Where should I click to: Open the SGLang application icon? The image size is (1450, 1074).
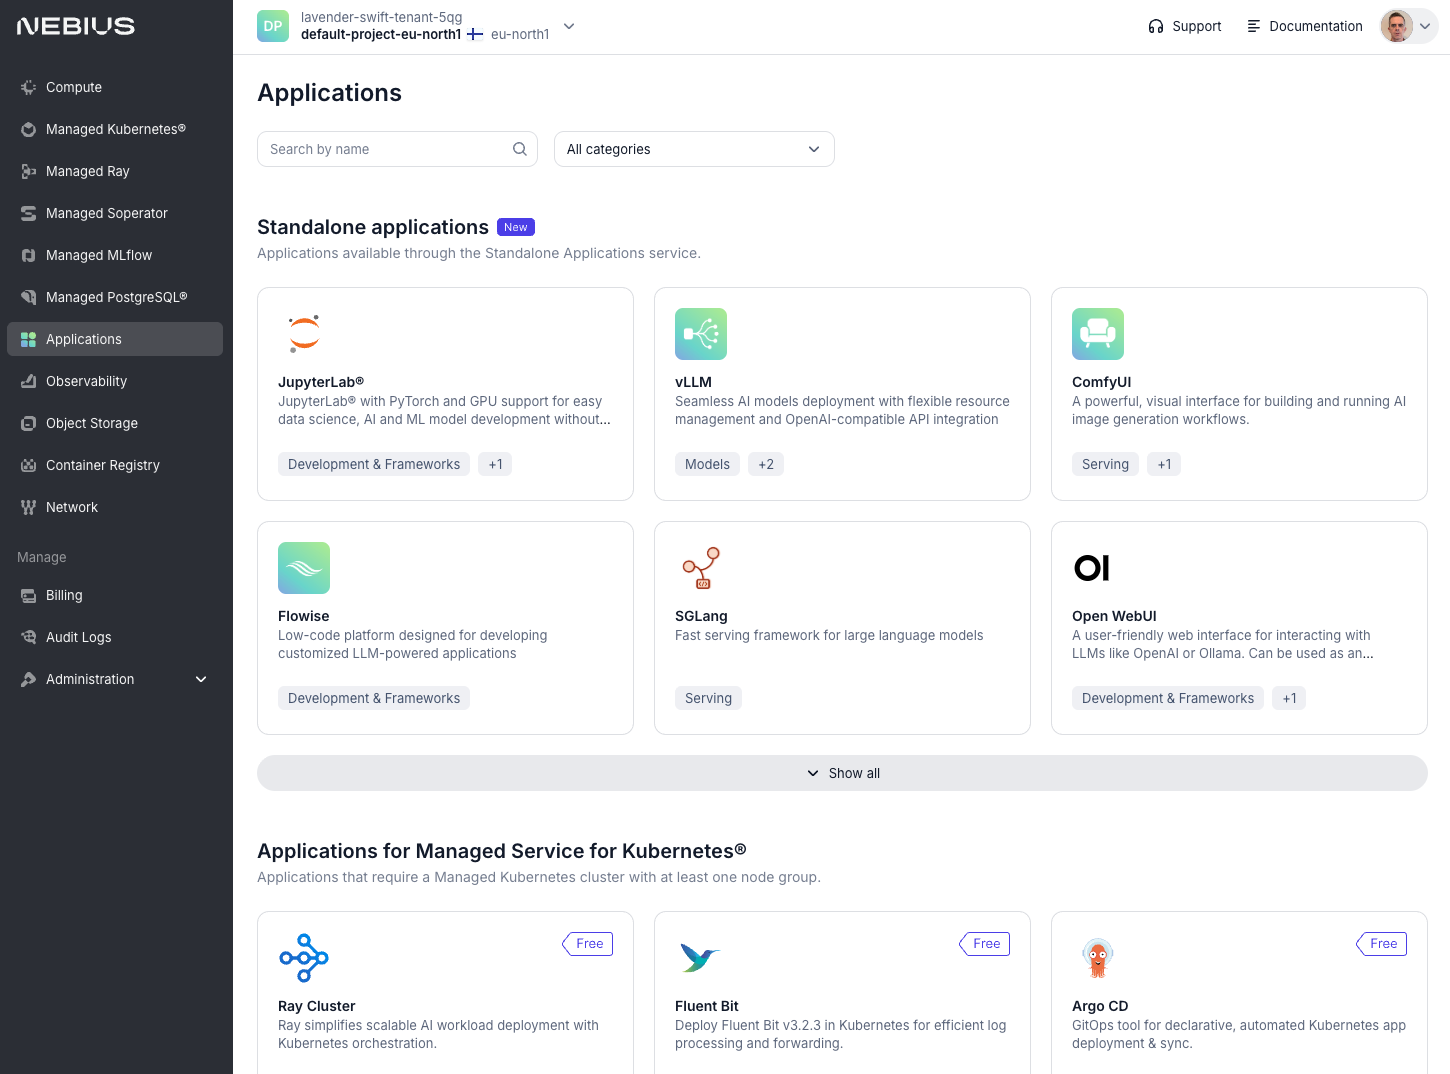700,568
